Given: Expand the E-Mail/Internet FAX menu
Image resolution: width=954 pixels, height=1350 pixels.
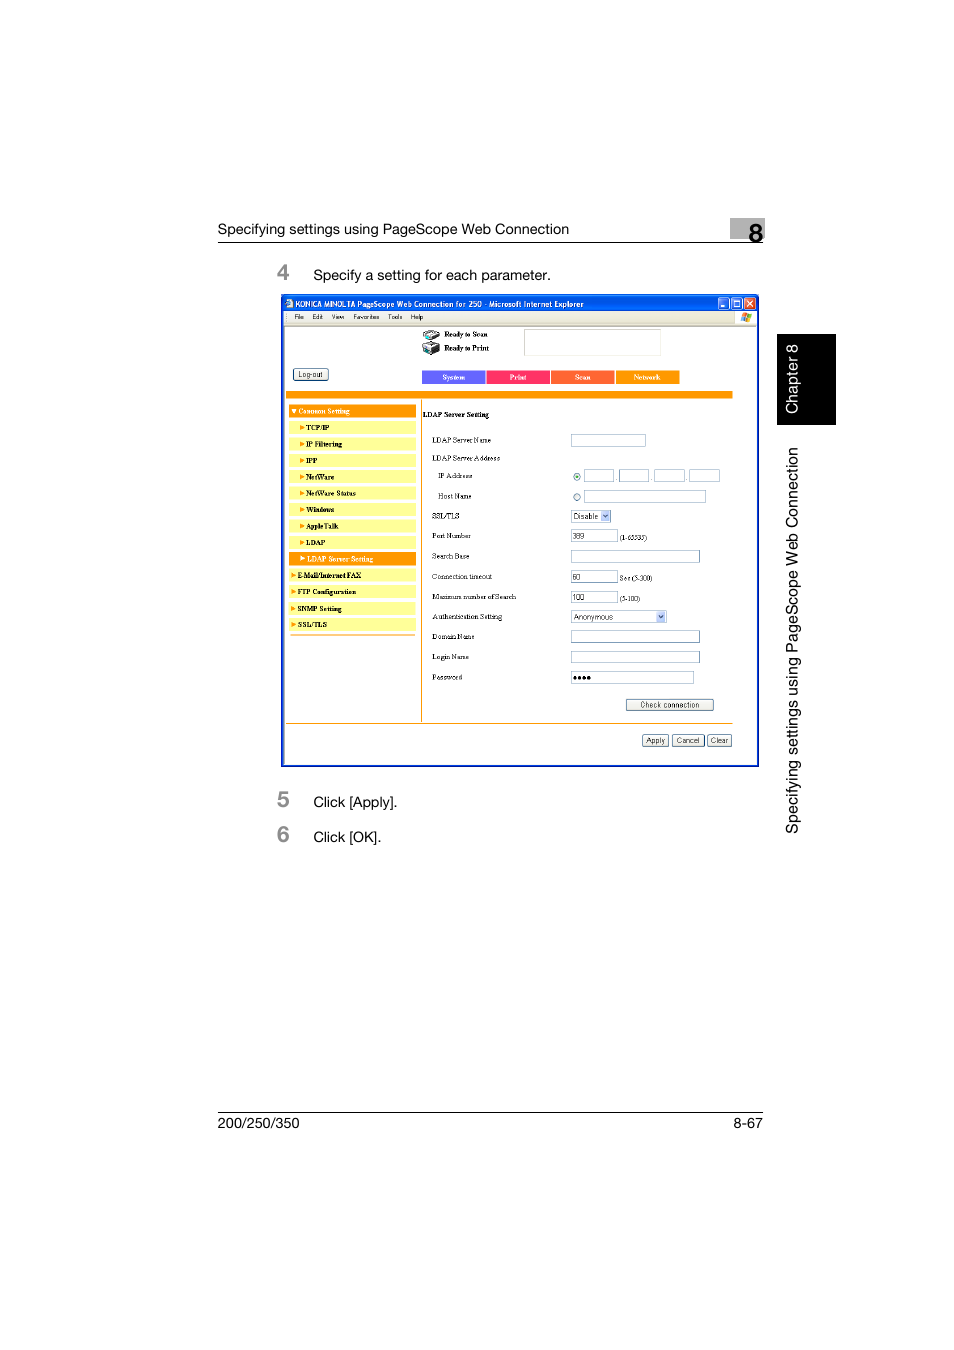Looking at the screenshot, I should click(x=352, y=576).
